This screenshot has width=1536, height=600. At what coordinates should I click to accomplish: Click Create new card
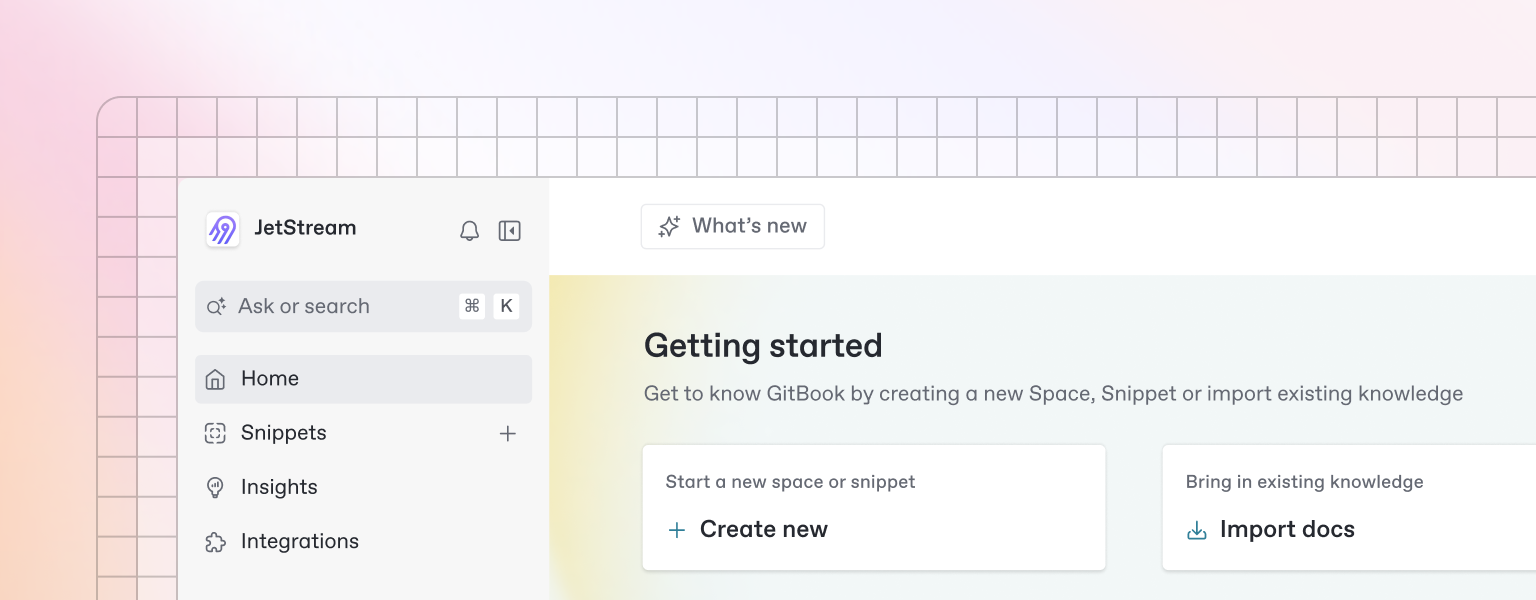click(873, 508)
